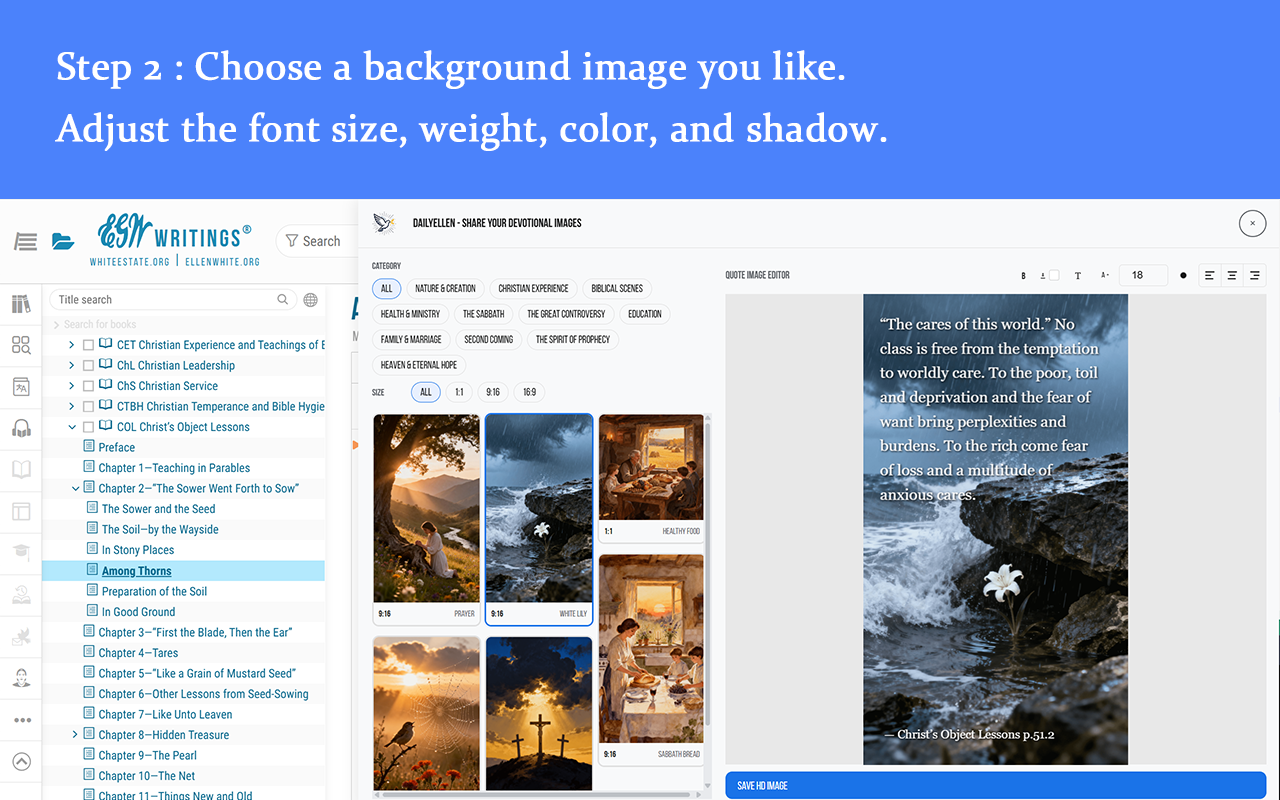Right-align the quote text
Viewport: 1280px width, 800px height.
(1254, 276)
